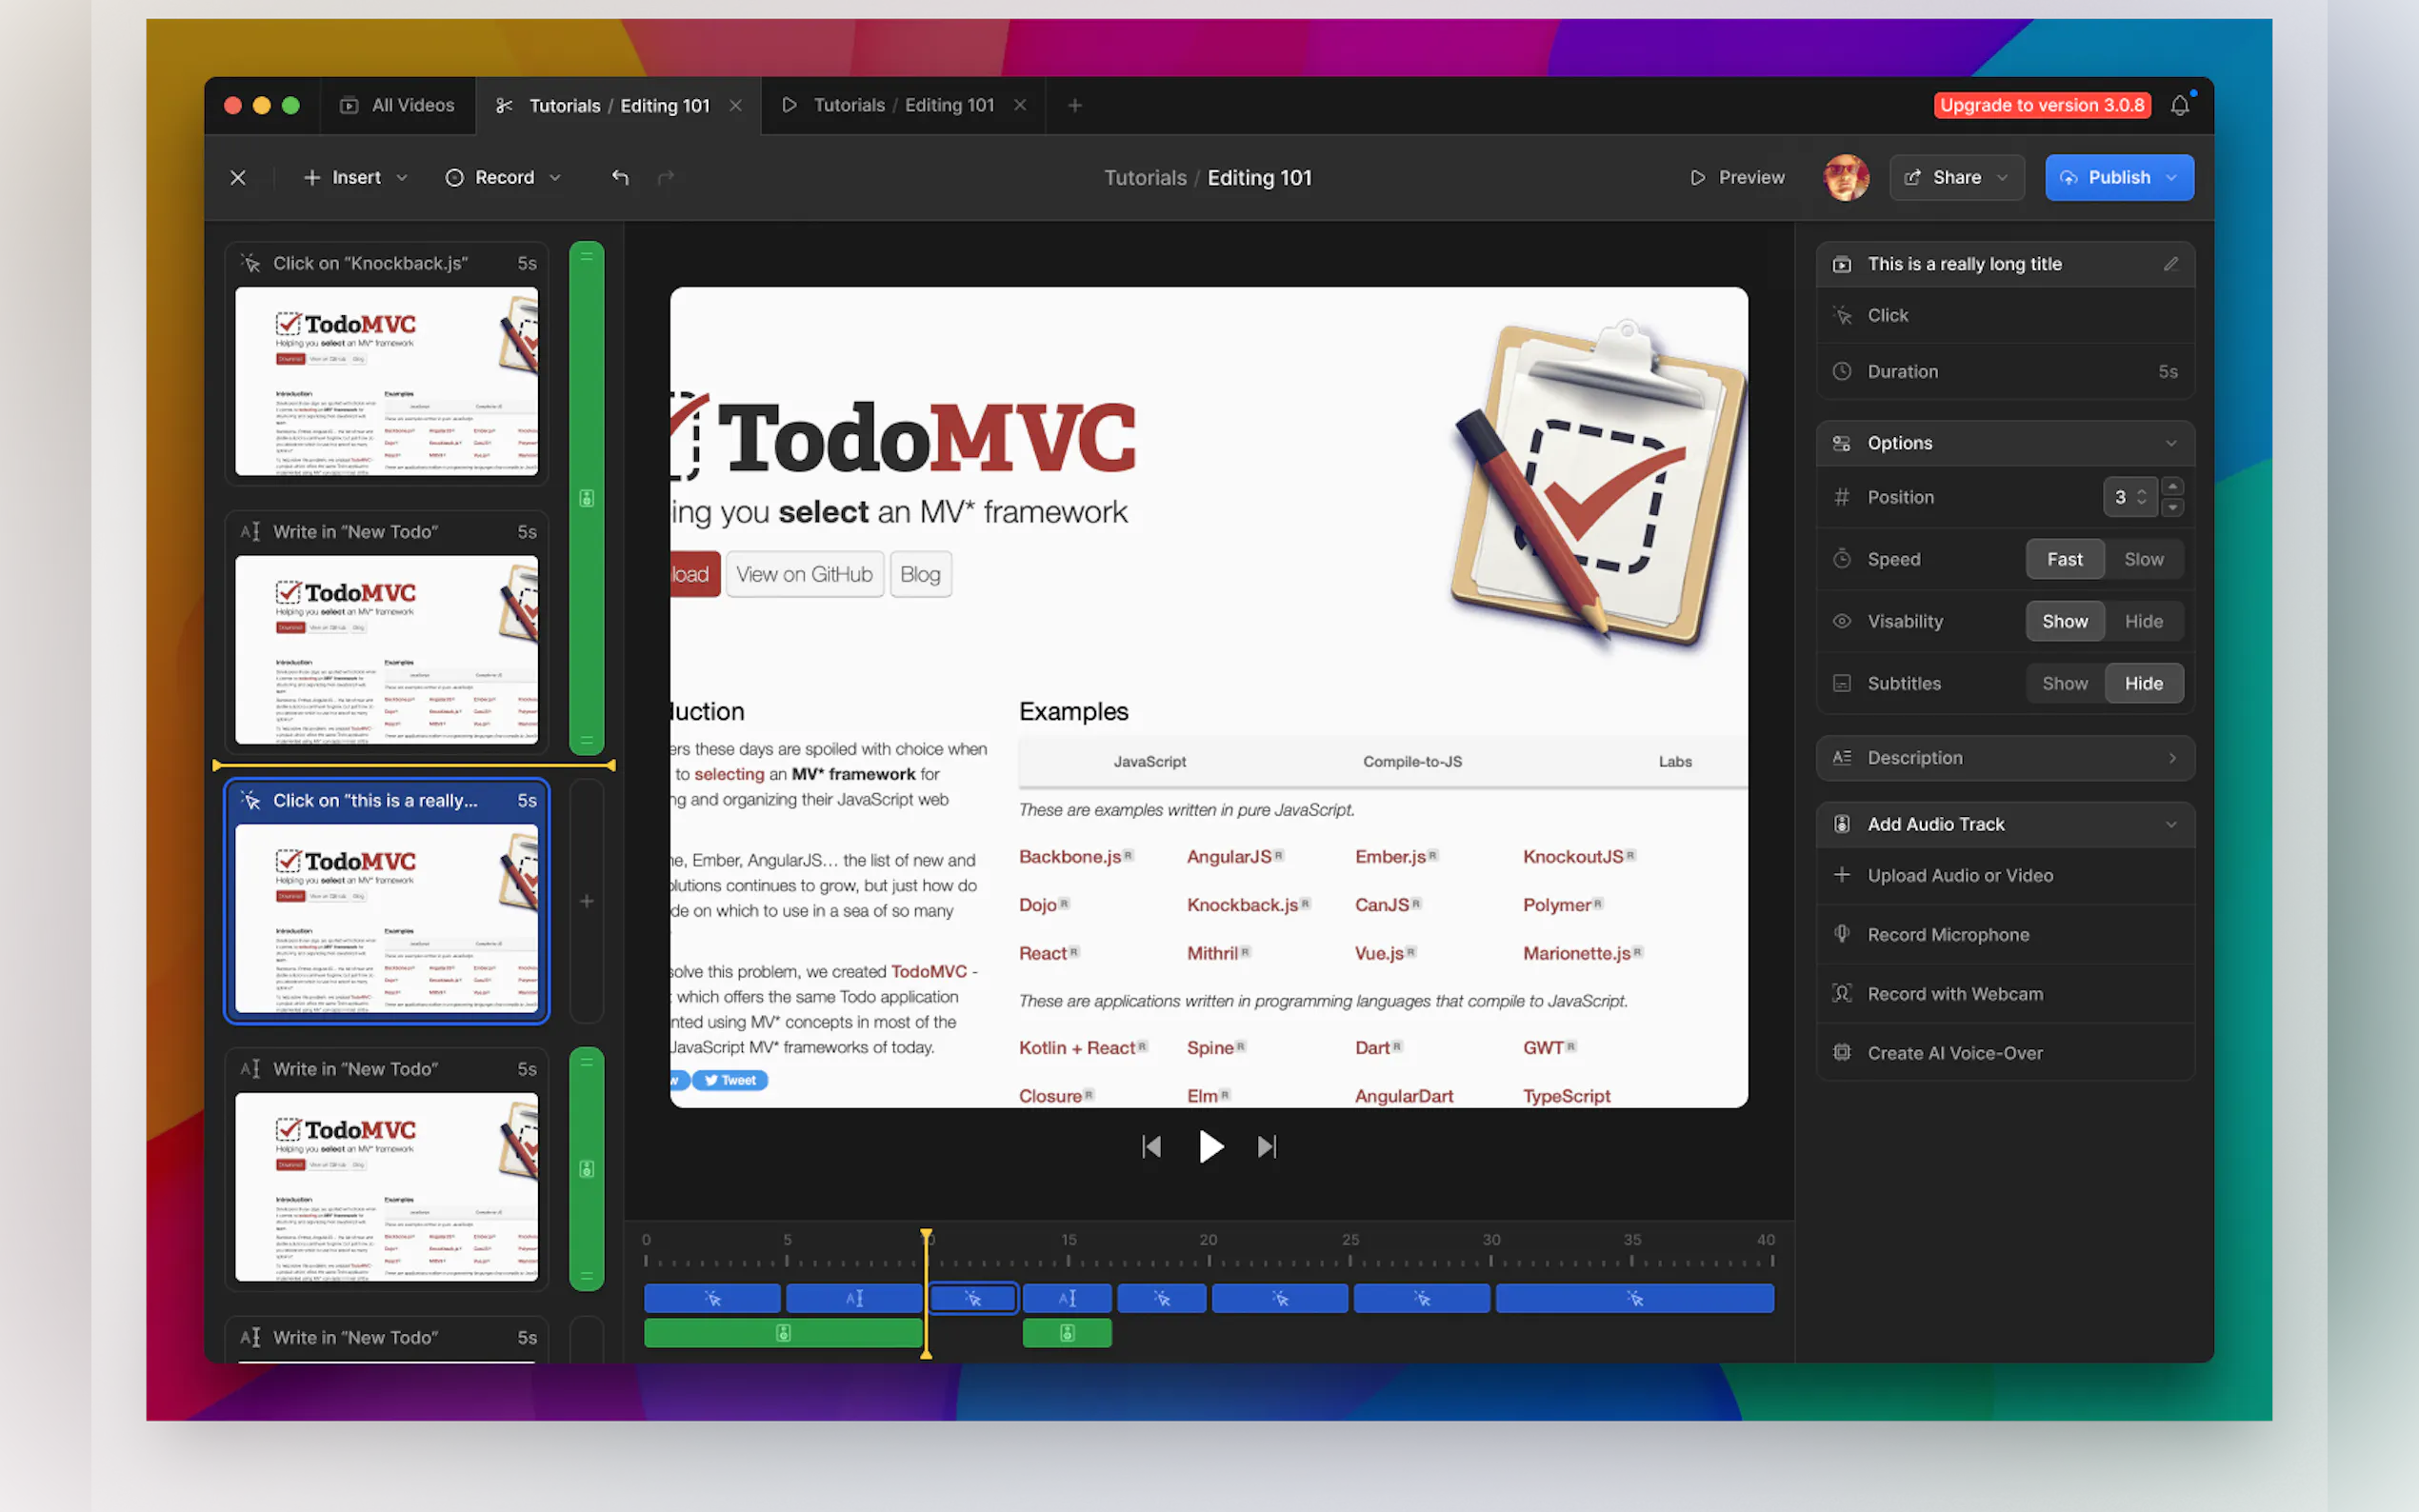This screenshot has width=2419, height=1512.
Task: Click the user avatar picture
Action: (1845, 177)
